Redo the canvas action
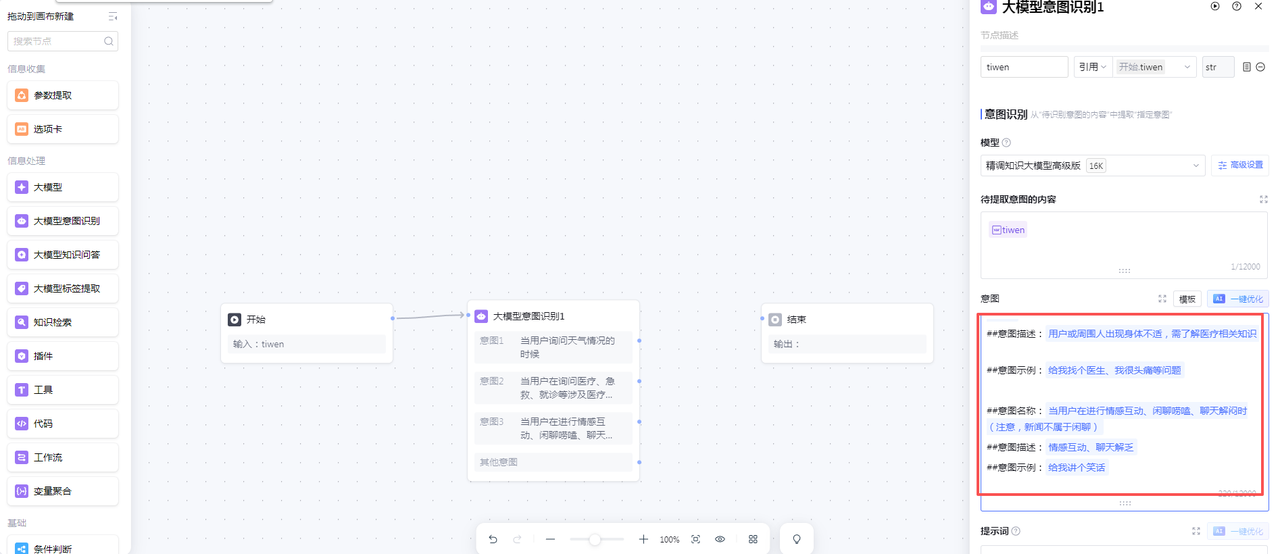1280x554 pixels. click(517, 539)
